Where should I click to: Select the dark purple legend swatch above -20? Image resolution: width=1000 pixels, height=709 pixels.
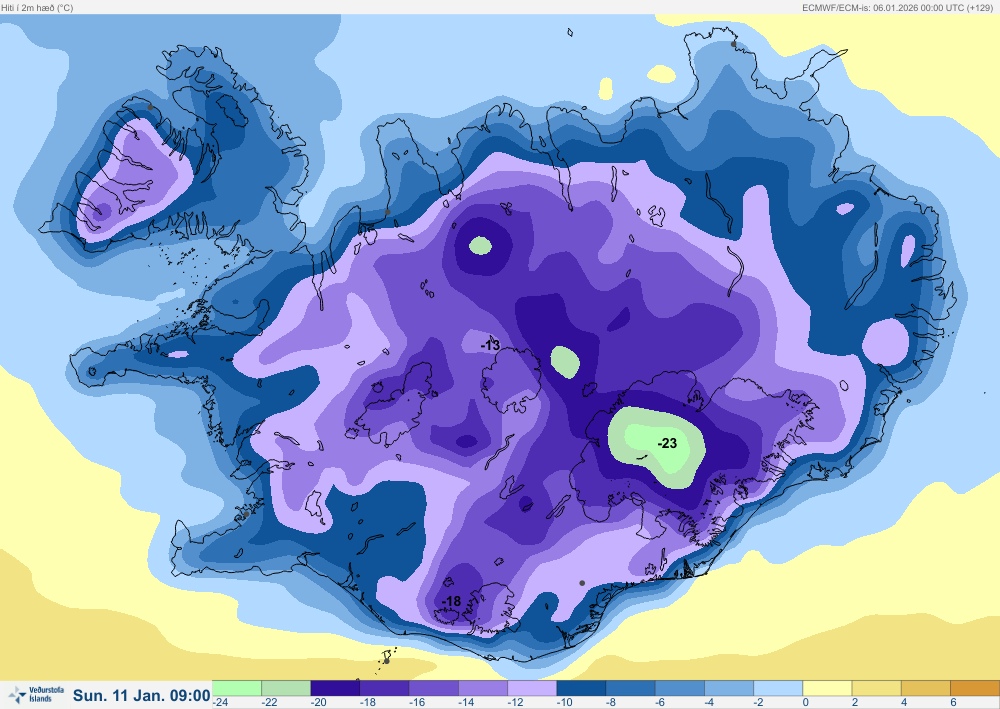click(x=335, y=688)
